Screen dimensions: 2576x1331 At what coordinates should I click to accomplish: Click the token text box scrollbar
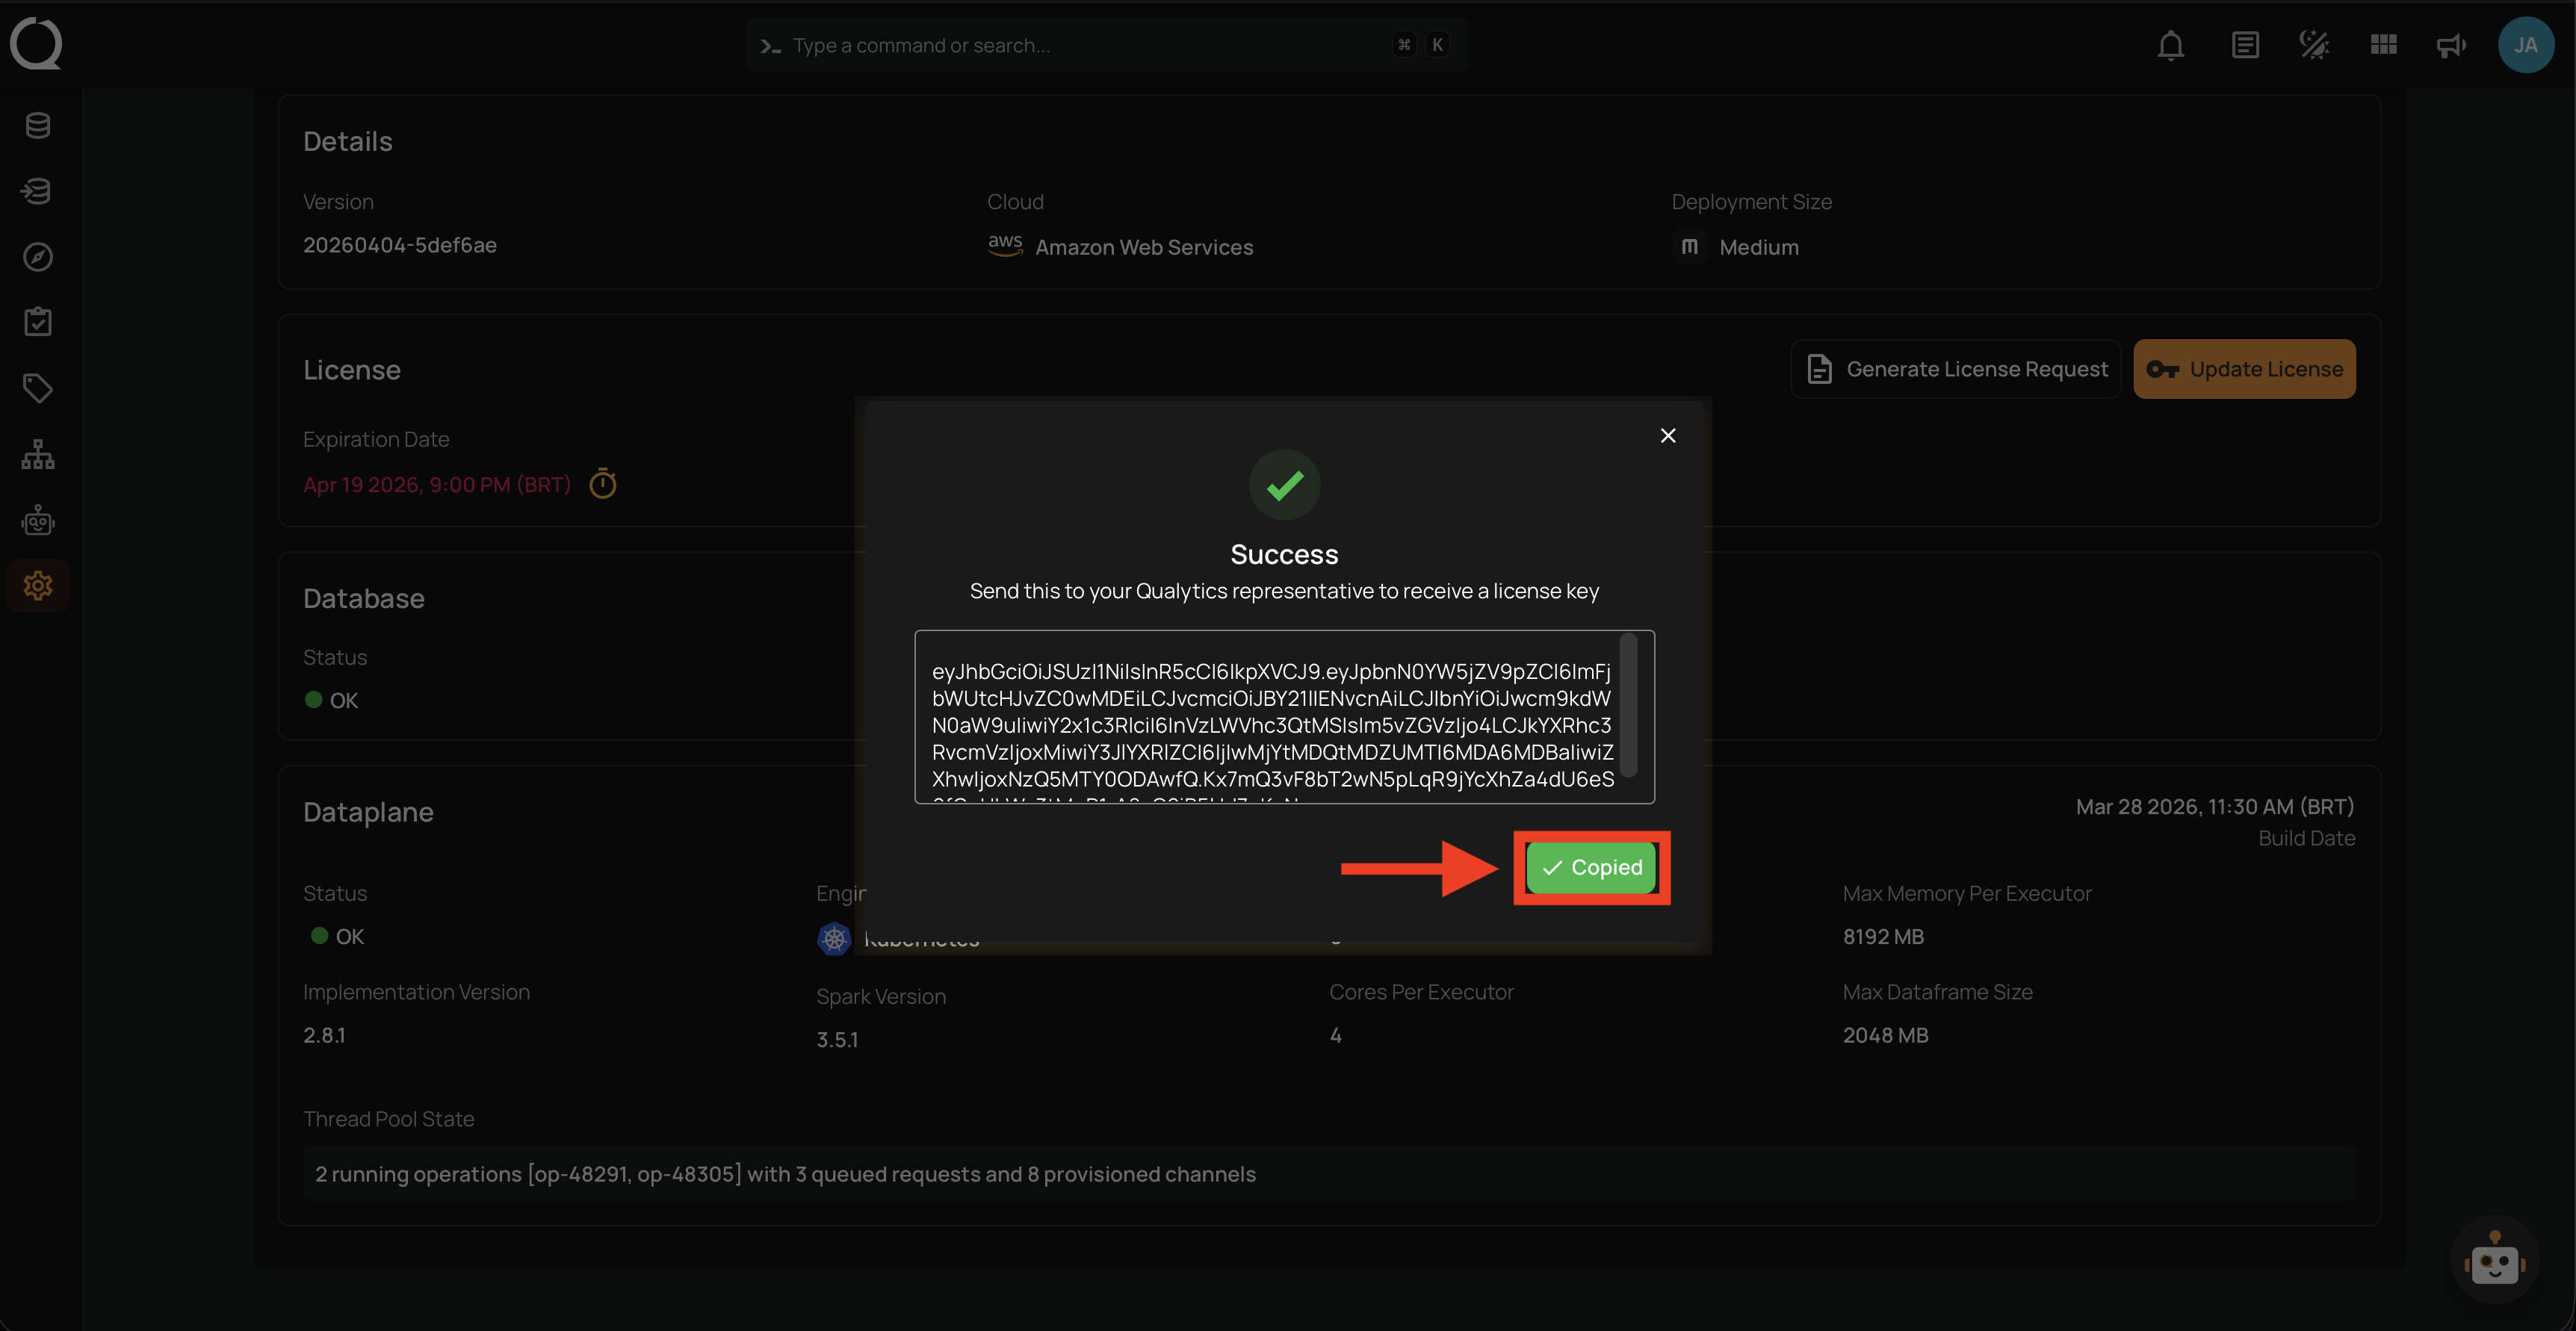click(x=1629, y=705)
